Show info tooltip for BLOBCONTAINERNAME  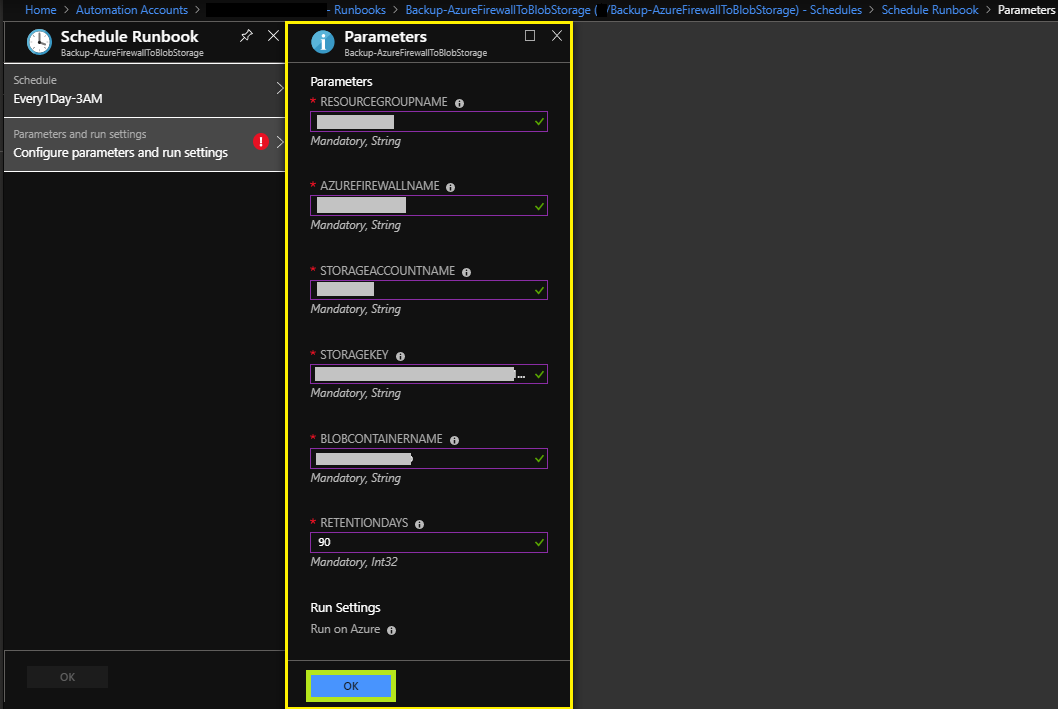(x=455, y=441)
